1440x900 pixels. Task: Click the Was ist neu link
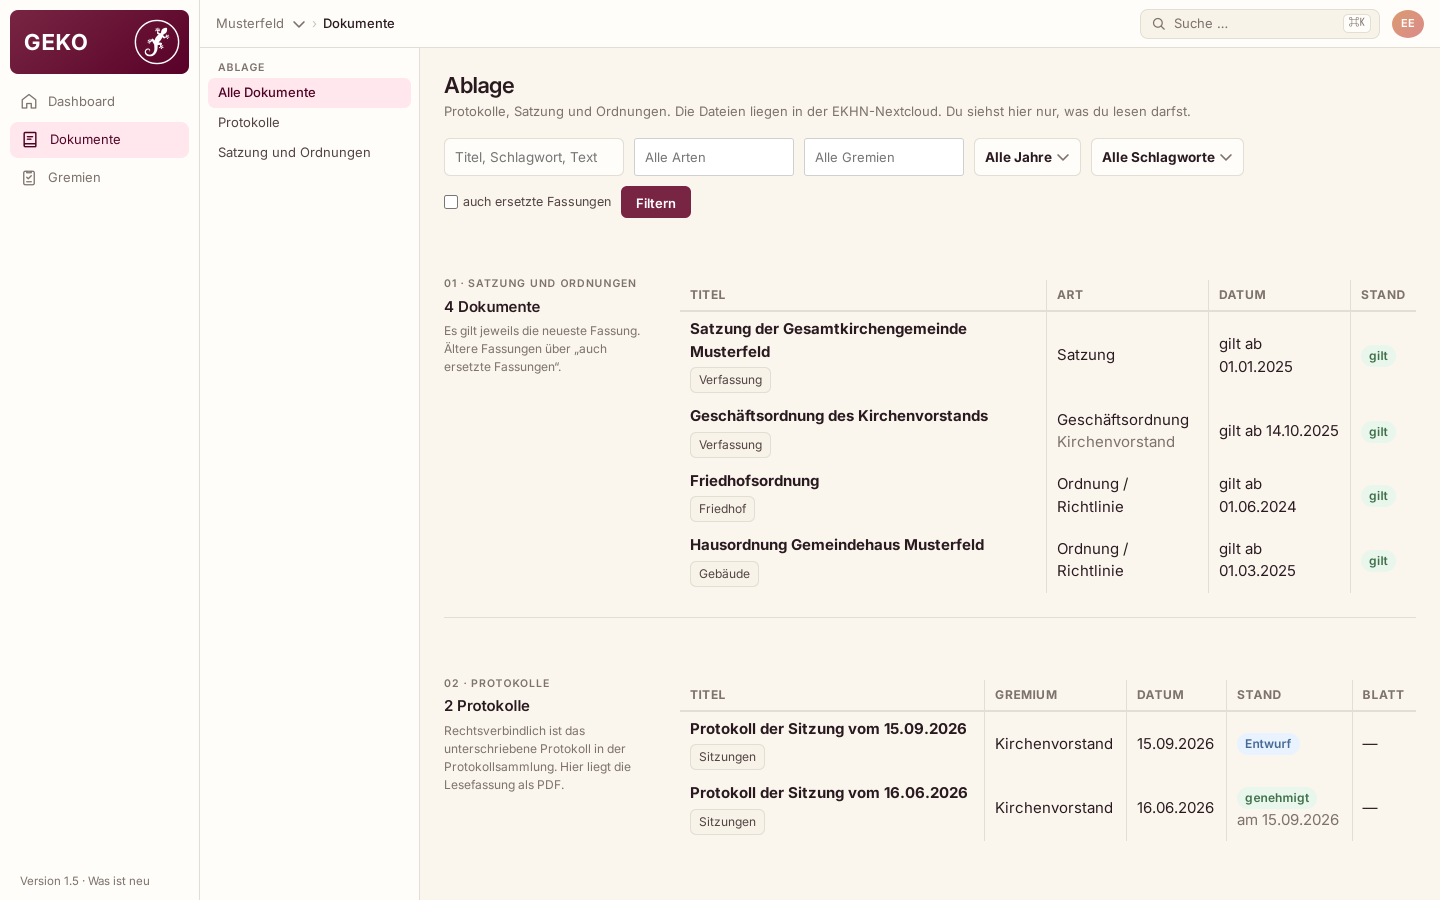pyautogui.click(x=119, y=881)
